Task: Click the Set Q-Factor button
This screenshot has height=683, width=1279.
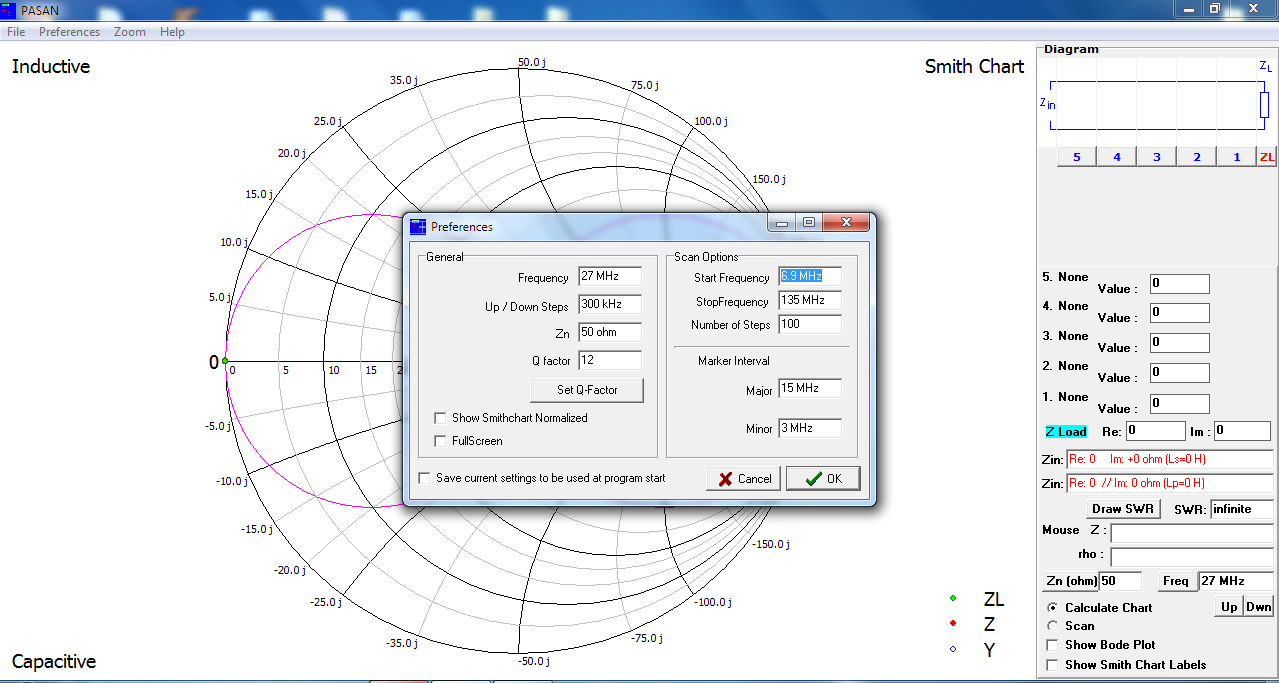Action: click(x=587, y=390)
